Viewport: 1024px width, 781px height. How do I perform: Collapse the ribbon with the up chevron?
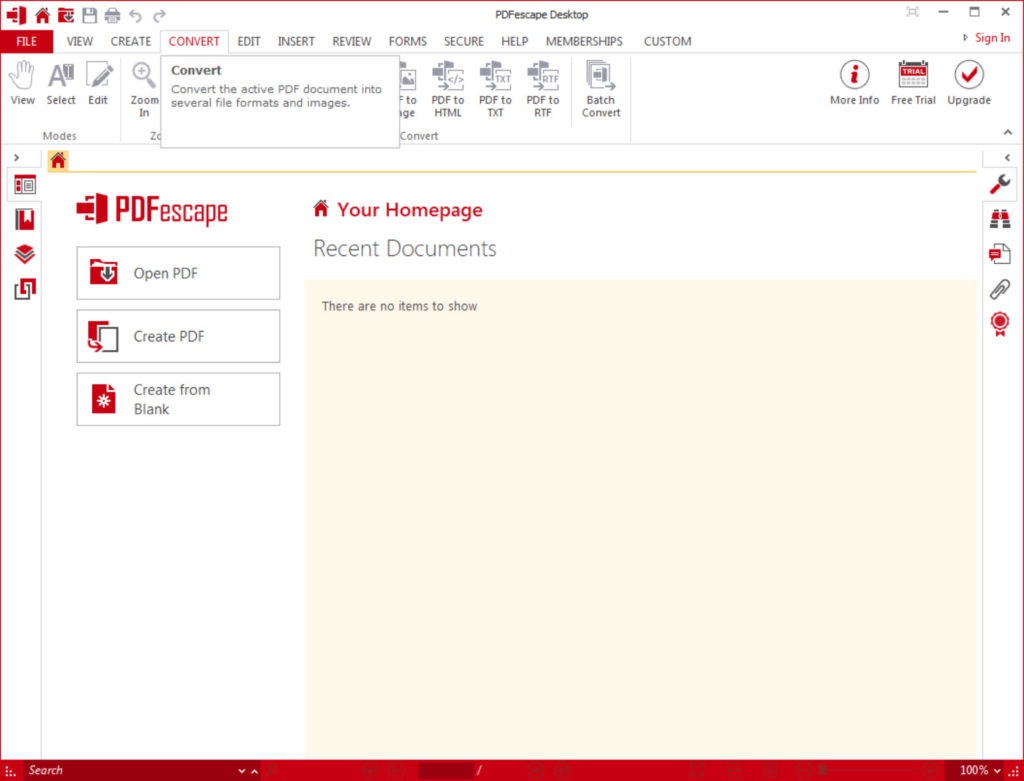(x=1008, y=133)
